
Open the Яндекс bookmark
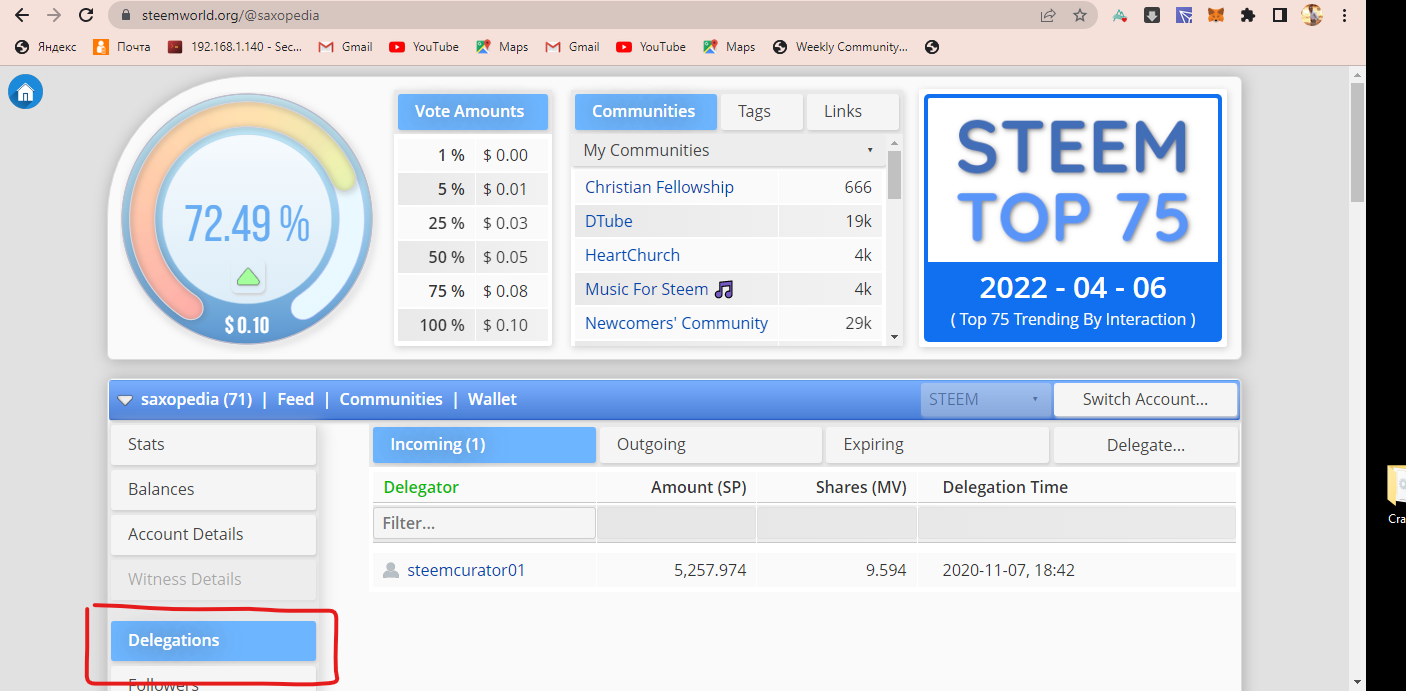pos(46,47)
